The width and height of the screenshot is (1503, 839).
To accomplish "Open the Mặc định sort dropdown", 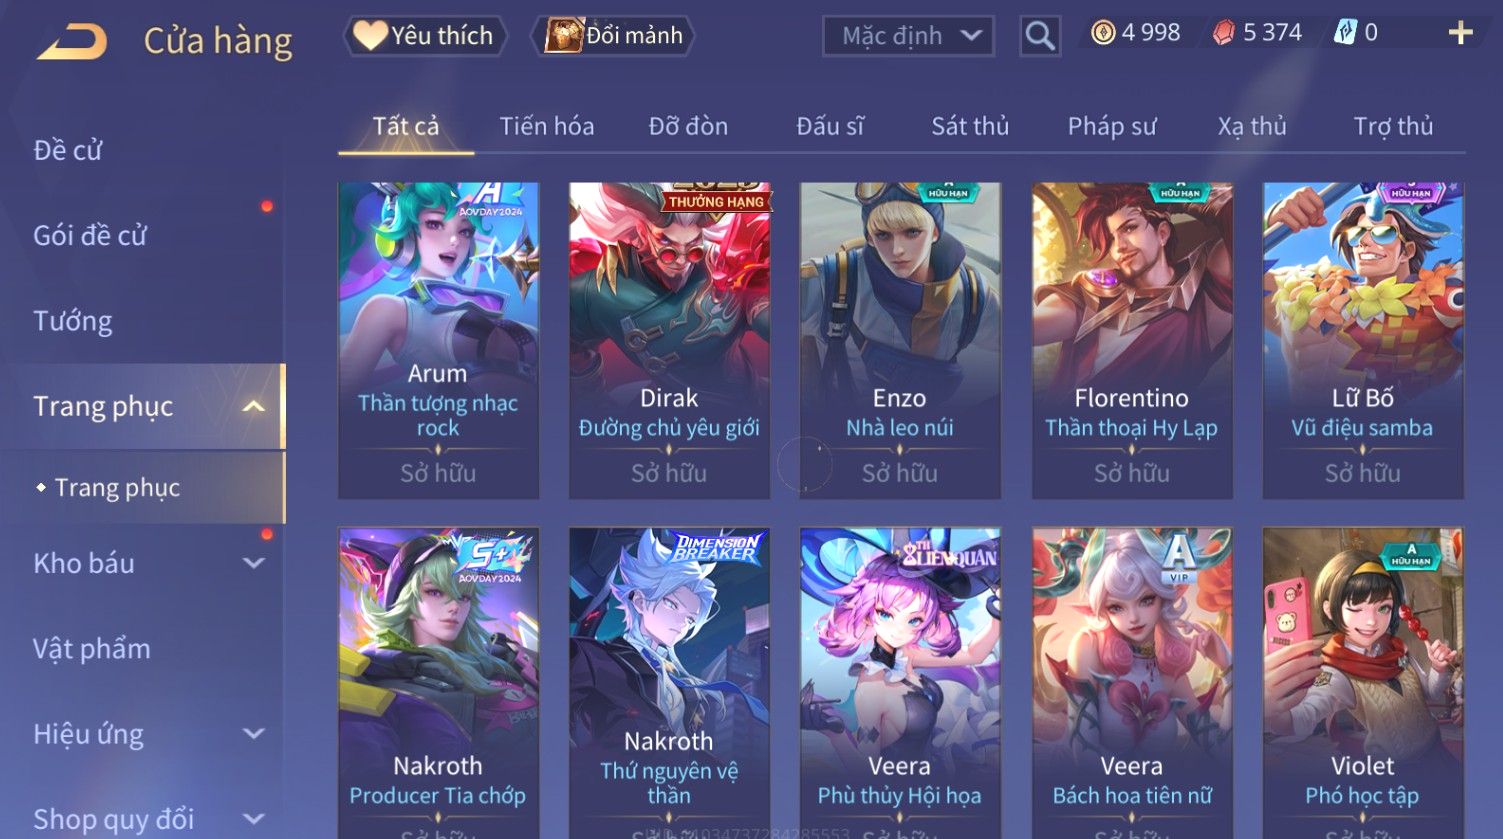I will (x=908, y=36).
